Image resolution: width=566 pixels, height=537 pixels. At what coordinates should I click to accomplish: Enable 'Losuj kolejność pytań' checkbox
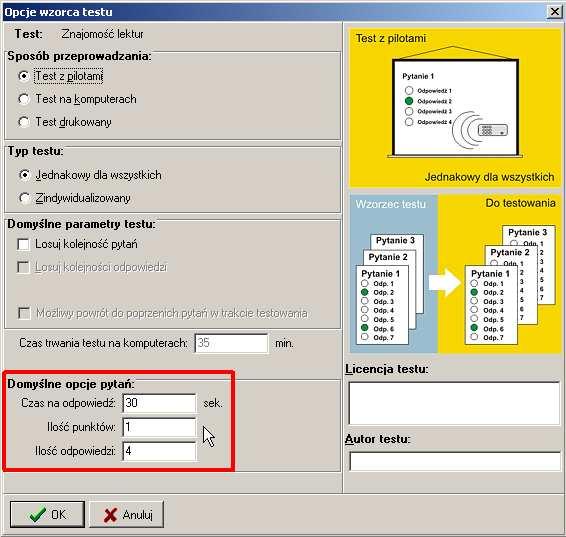point(23,244)
